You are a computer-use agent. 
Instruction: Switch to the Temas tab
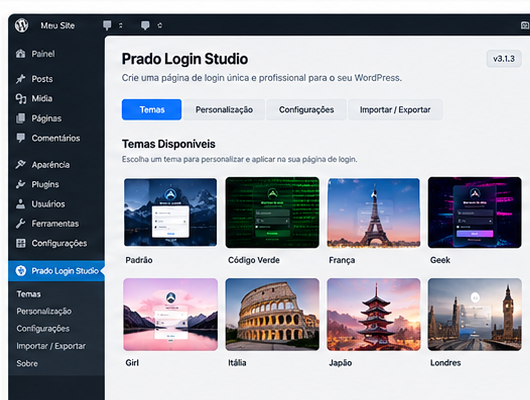point(152,110)
